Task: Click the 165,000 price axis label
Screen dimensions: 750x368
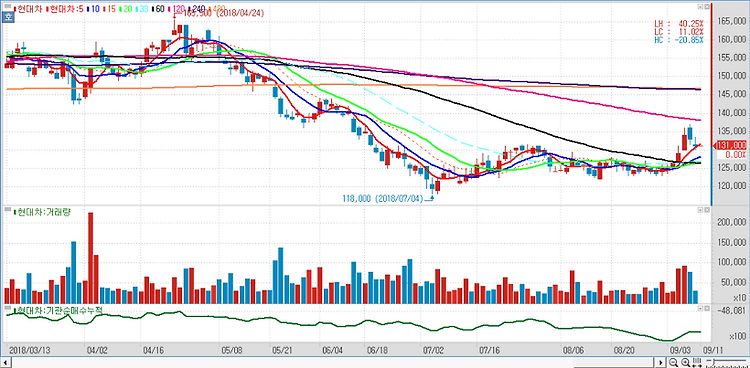Action: (731, 22)
